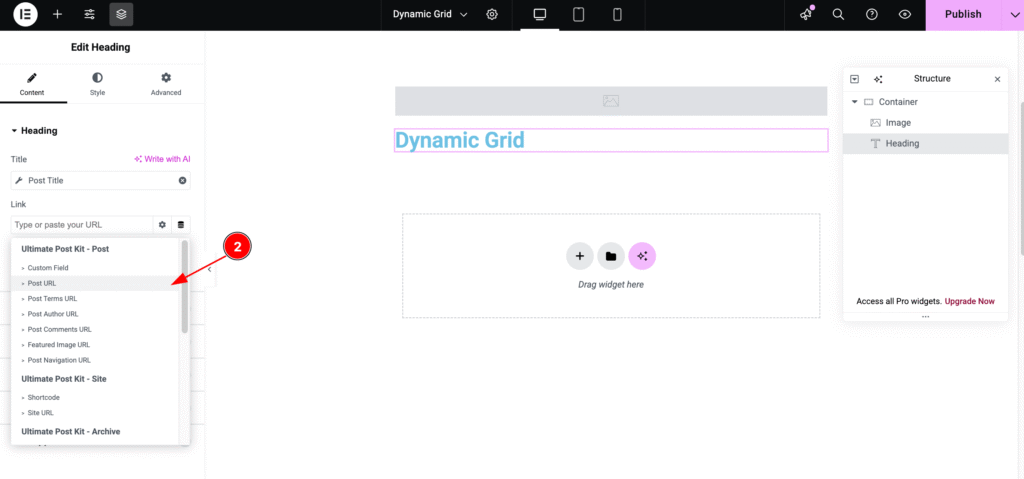This screenshot has height=479, width=1024.
Task: Open the Help question mark icon
Action: click(872, 14)
